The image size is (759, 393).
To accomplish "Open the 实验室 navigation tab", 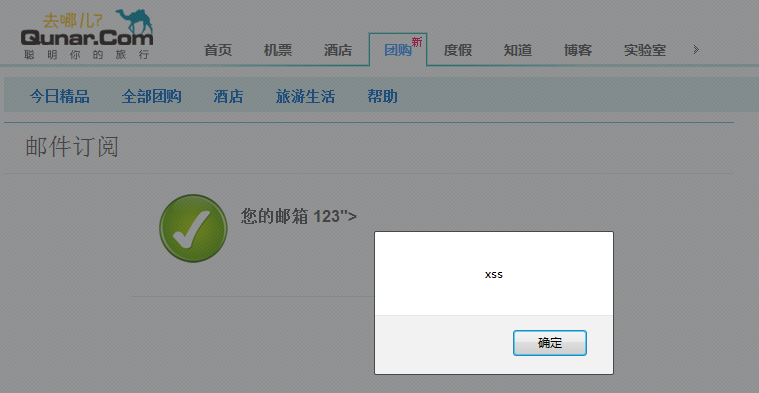I will tap(645, 50).
